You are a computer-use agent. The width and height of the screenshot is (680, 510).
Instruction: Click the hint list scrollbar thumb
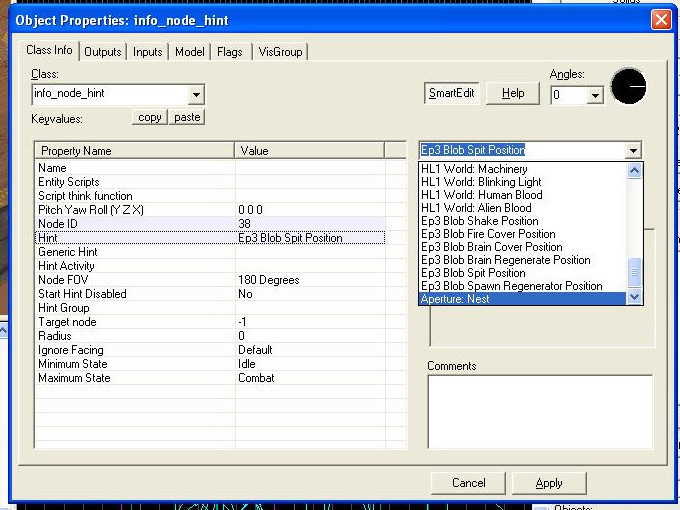(x=634, y=272)
